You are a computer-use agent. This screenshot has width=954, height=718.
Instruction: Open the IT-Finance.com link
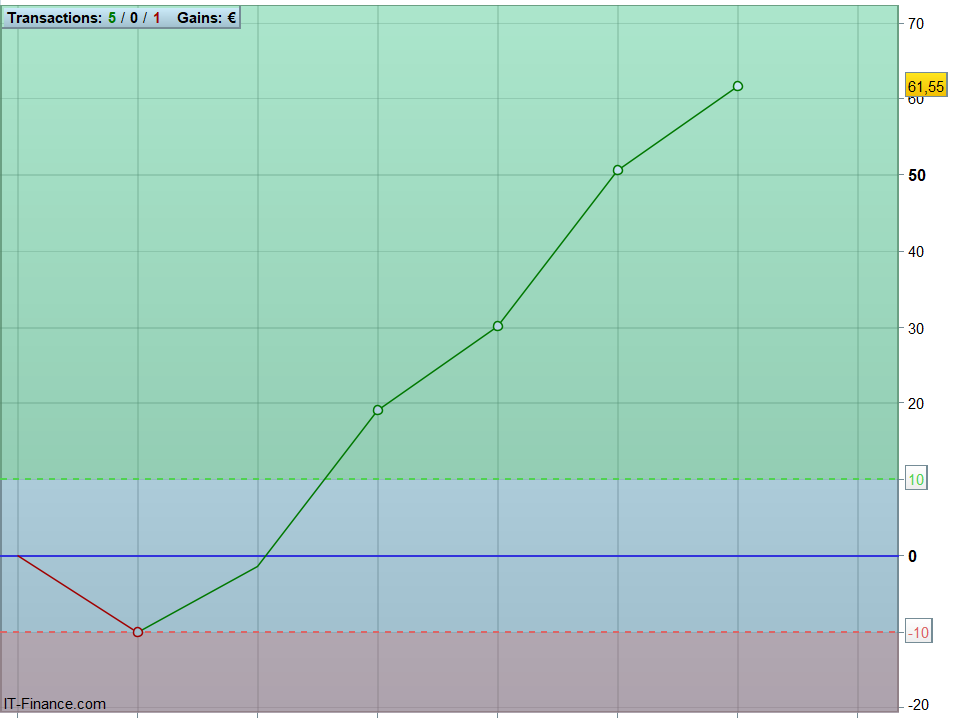tap(55, 704)
